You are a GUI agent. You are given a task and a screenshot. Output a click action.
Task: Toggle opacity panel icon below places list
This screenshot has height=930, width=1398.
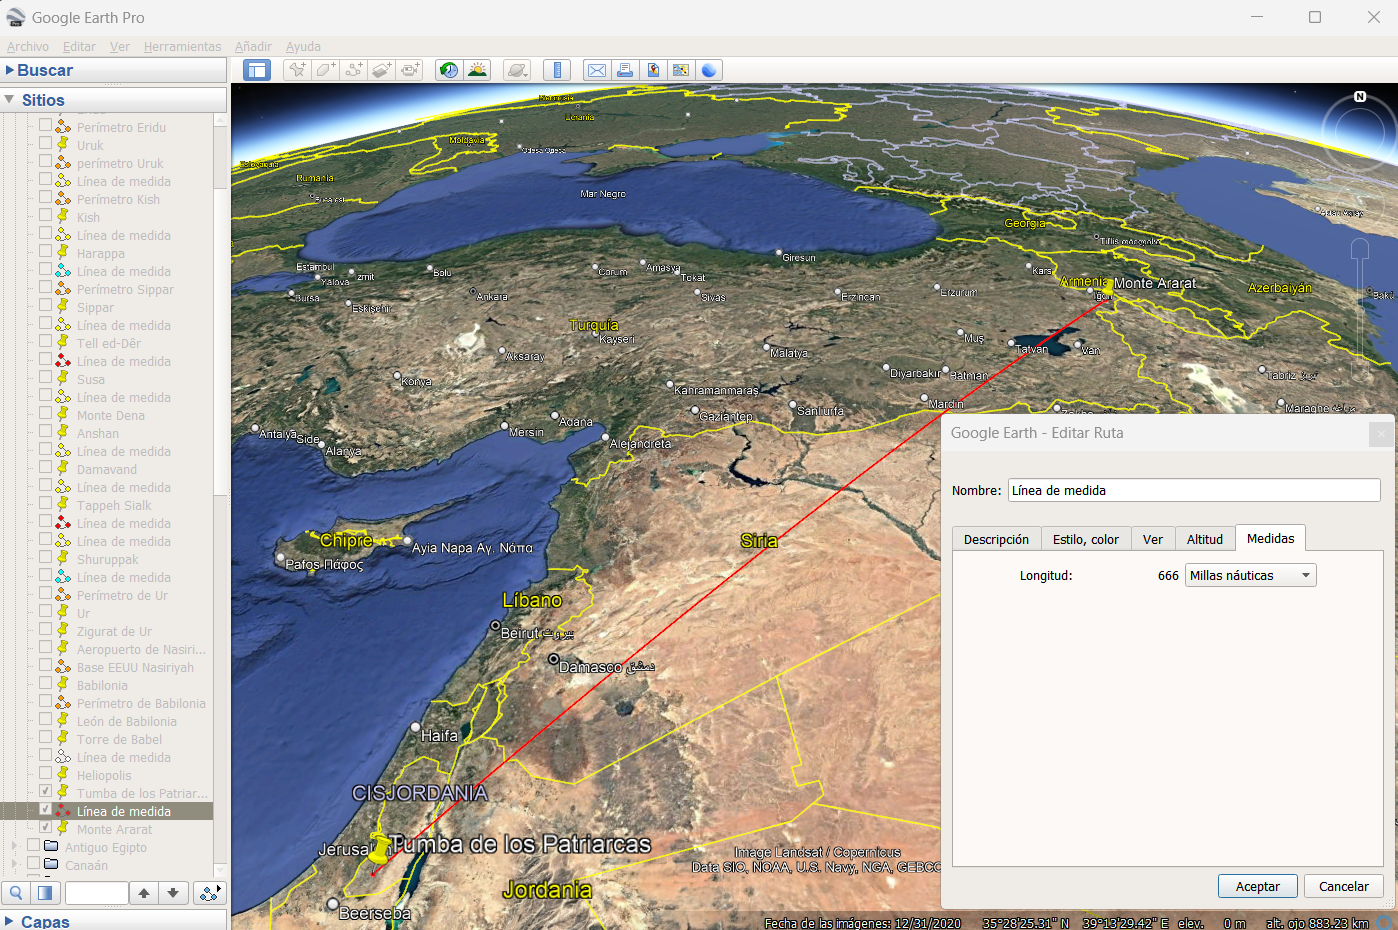click(x=44, y=893)
